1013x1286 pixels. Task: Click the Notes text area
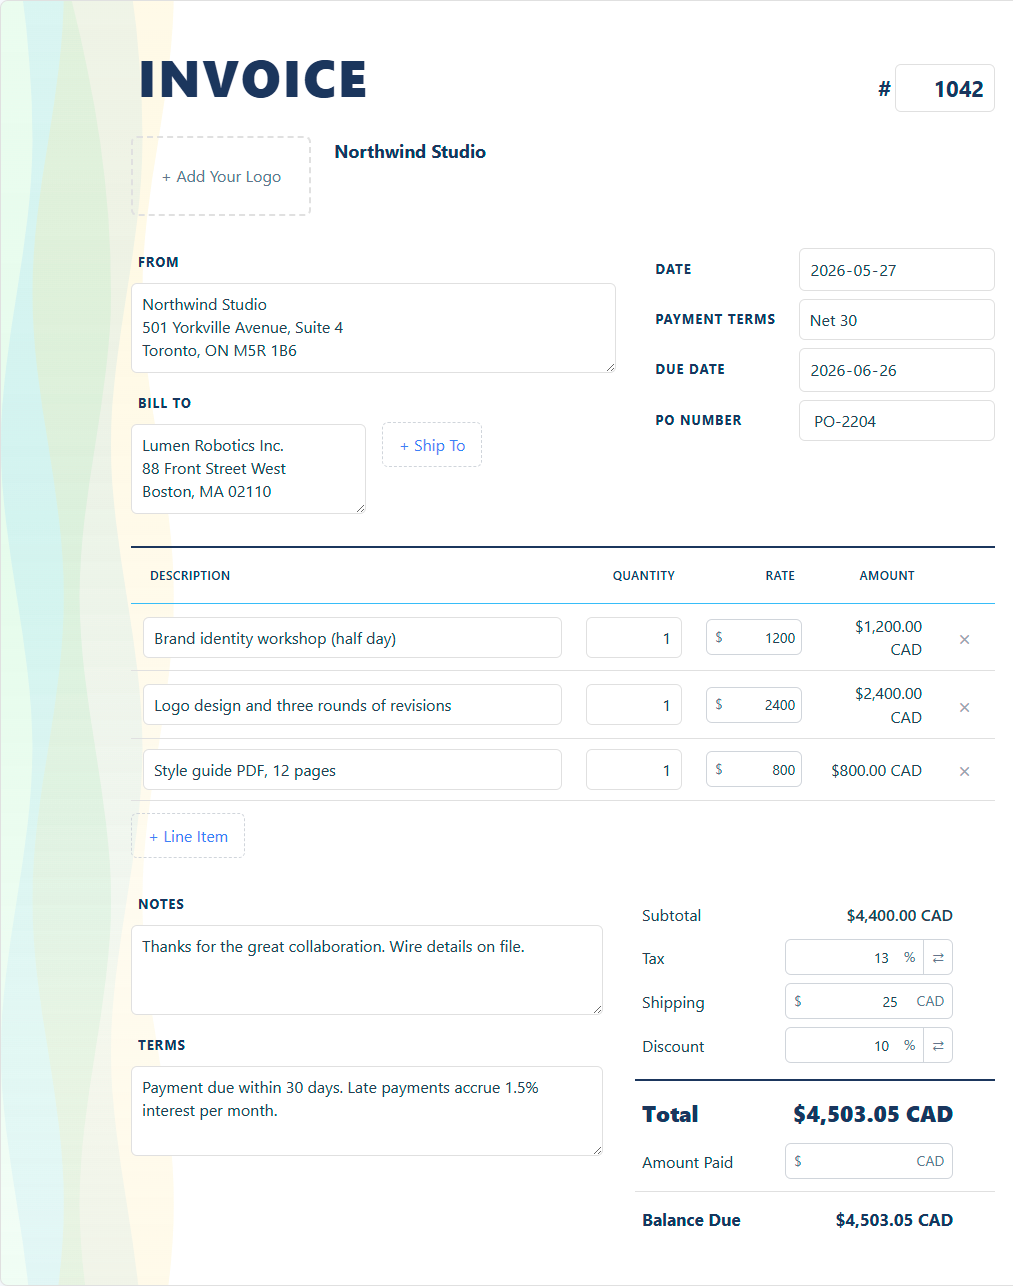[x=367, y=970]
